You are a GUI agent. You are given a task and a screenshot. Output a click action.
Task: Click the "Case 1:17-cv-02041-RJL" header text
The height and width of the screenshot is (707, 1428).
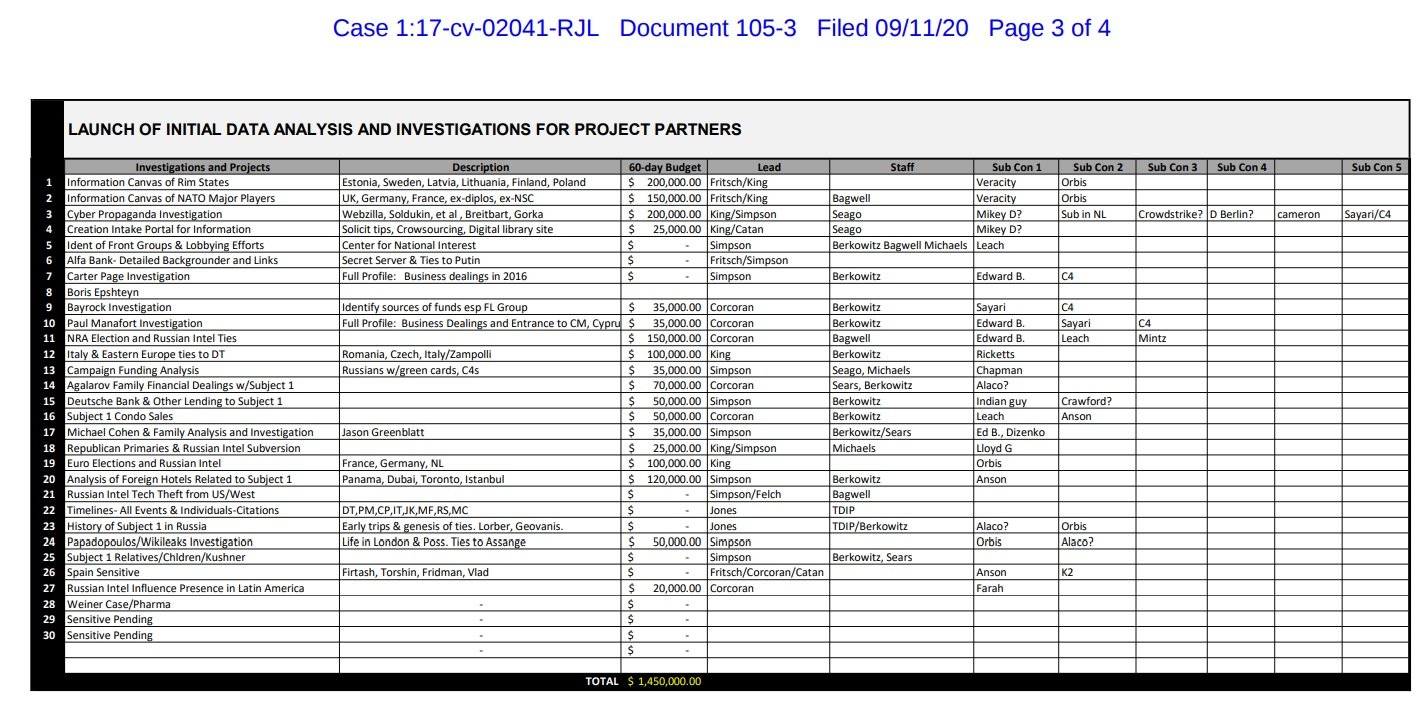[x=465, y=28]
